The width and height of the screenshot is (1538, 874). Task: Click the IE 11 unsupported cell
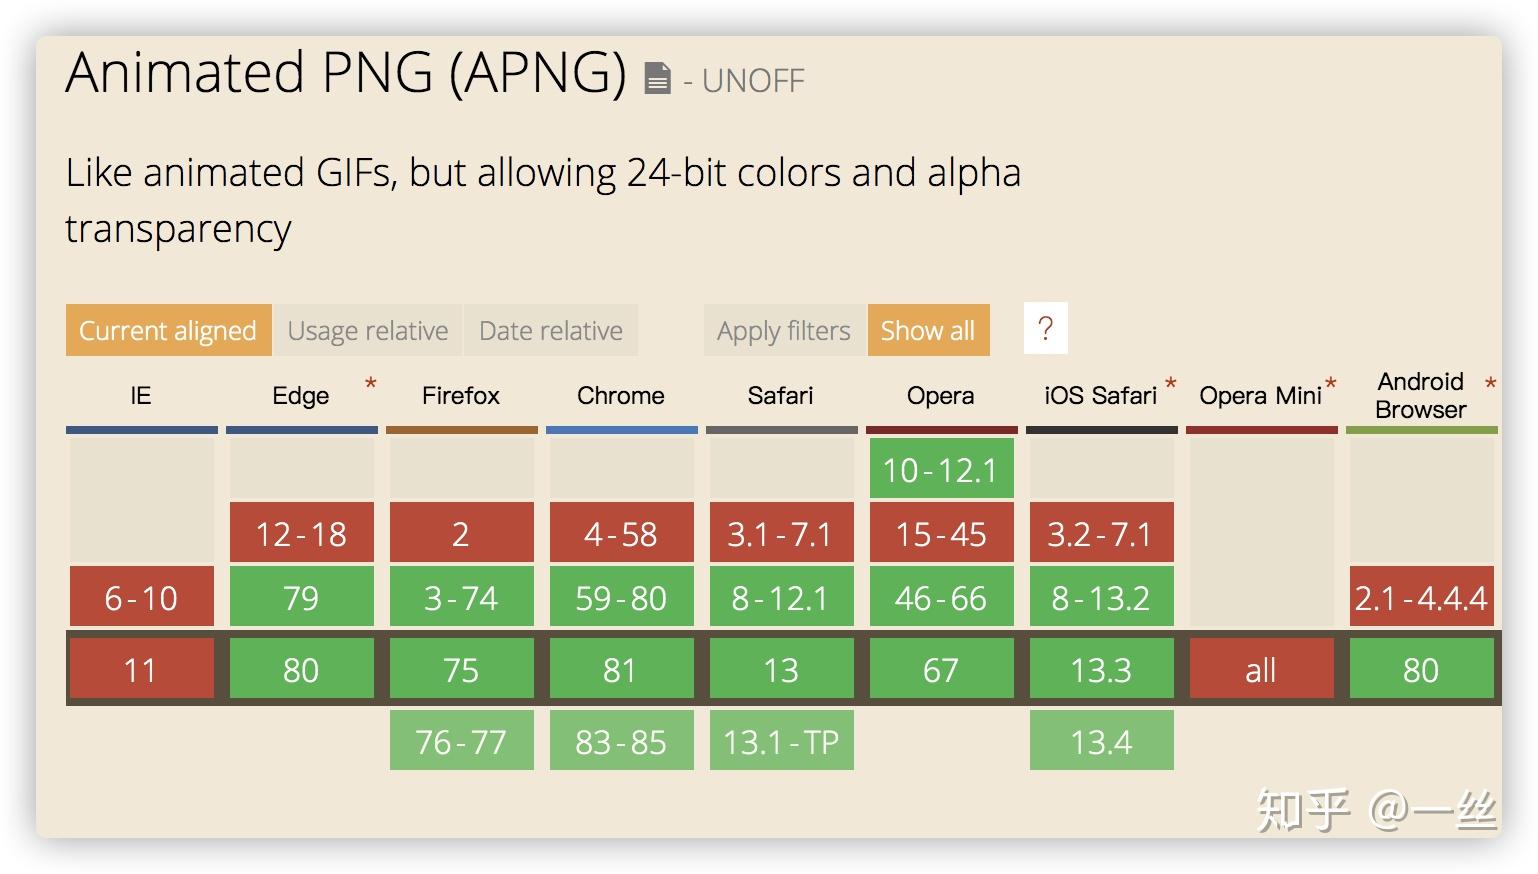(x=141, y=669)
